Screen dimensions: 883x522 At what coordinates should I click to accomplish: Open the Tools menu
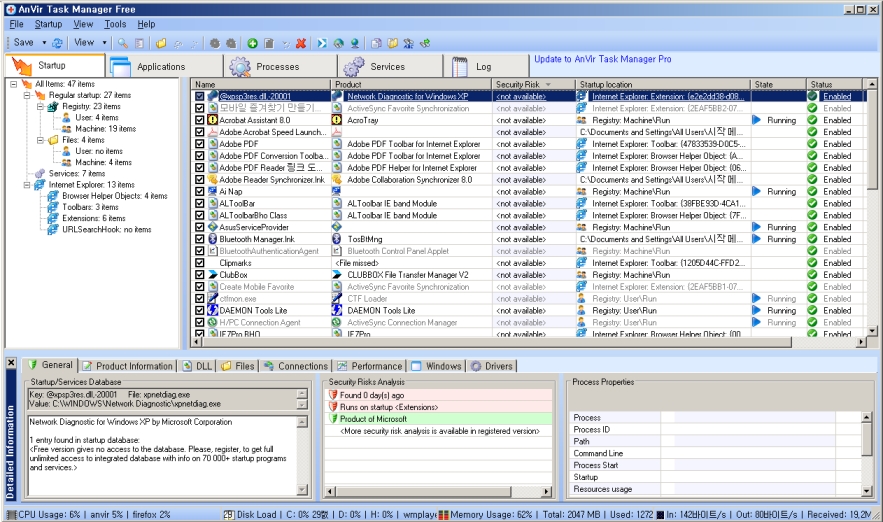115,24
